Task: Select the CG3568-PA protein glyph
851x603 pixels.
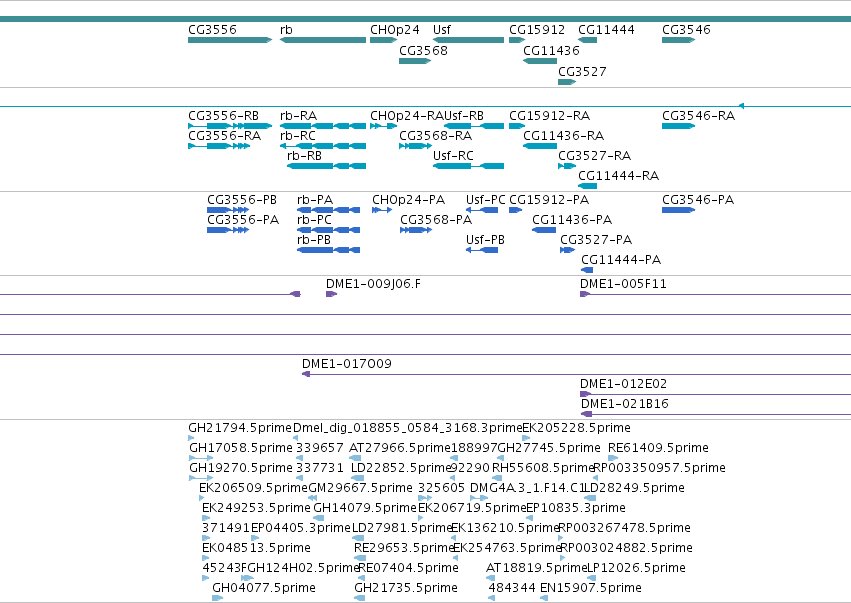Action: click(416, 230)
